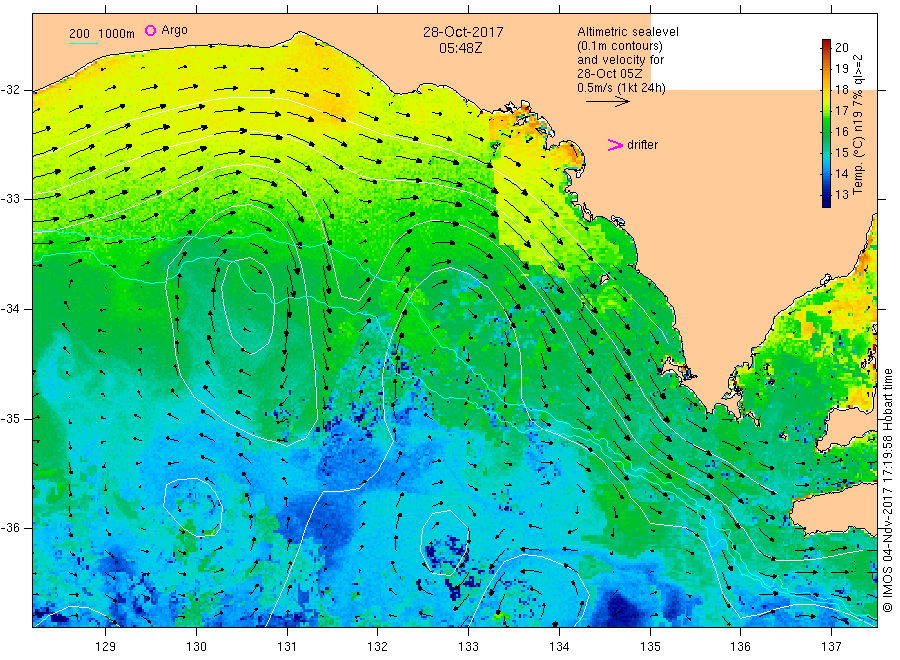
Task: Click the magenta drifter arrowhead legend symbol
Action: point(615,145)
